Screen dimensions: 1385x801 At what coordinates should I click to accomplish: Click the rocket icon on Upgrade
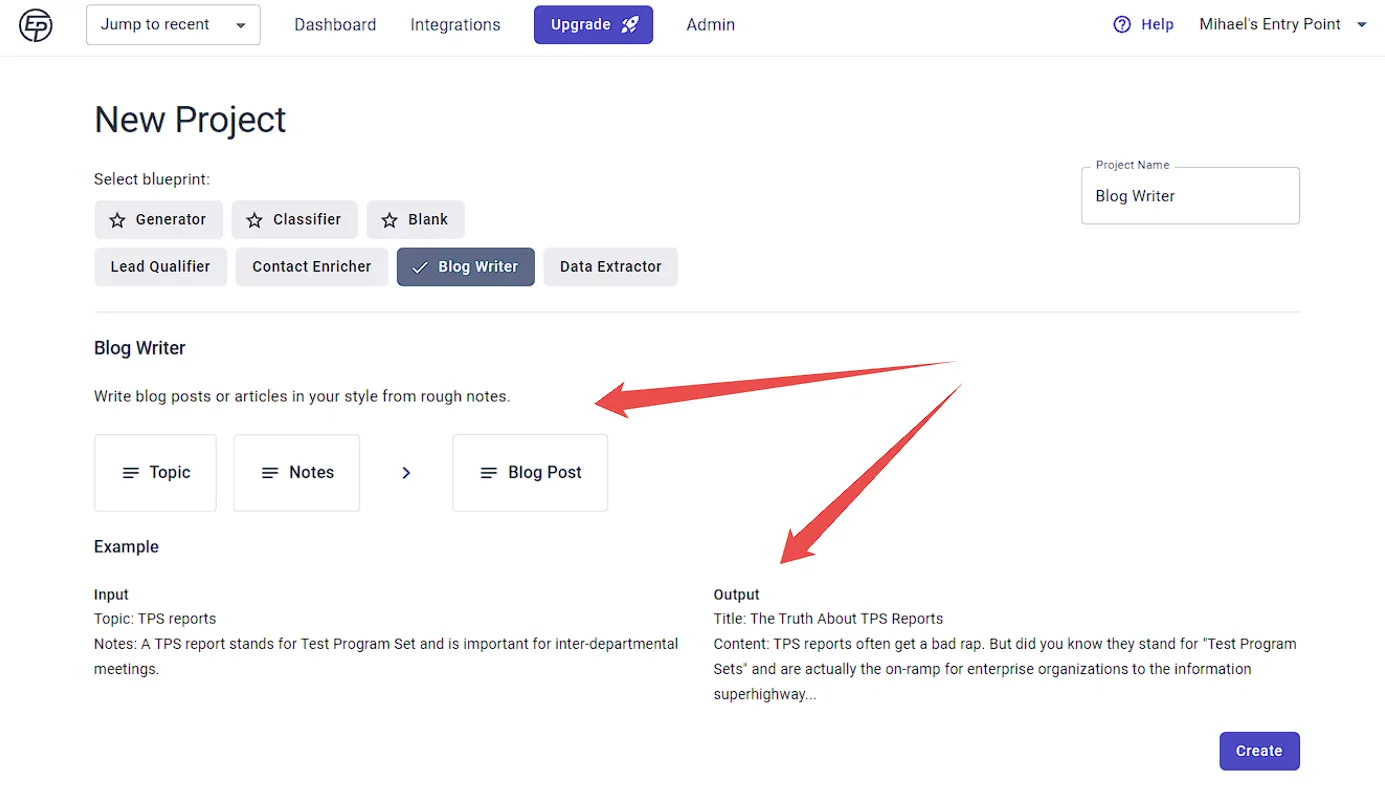(x=630, y=25)
